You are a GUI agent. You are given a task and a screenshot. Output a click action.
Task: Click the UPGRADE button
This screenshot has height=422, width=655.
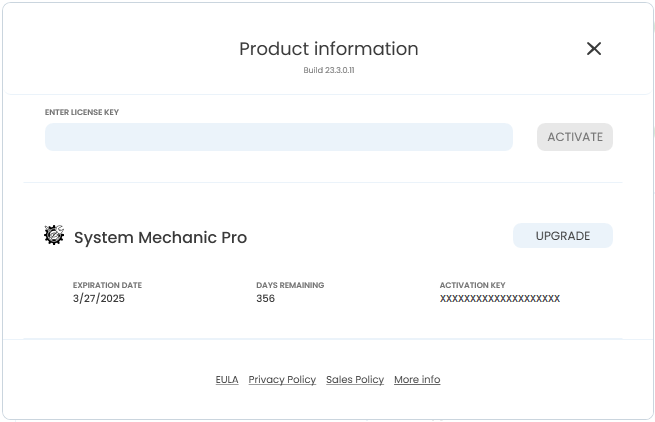tap(563, 236)
